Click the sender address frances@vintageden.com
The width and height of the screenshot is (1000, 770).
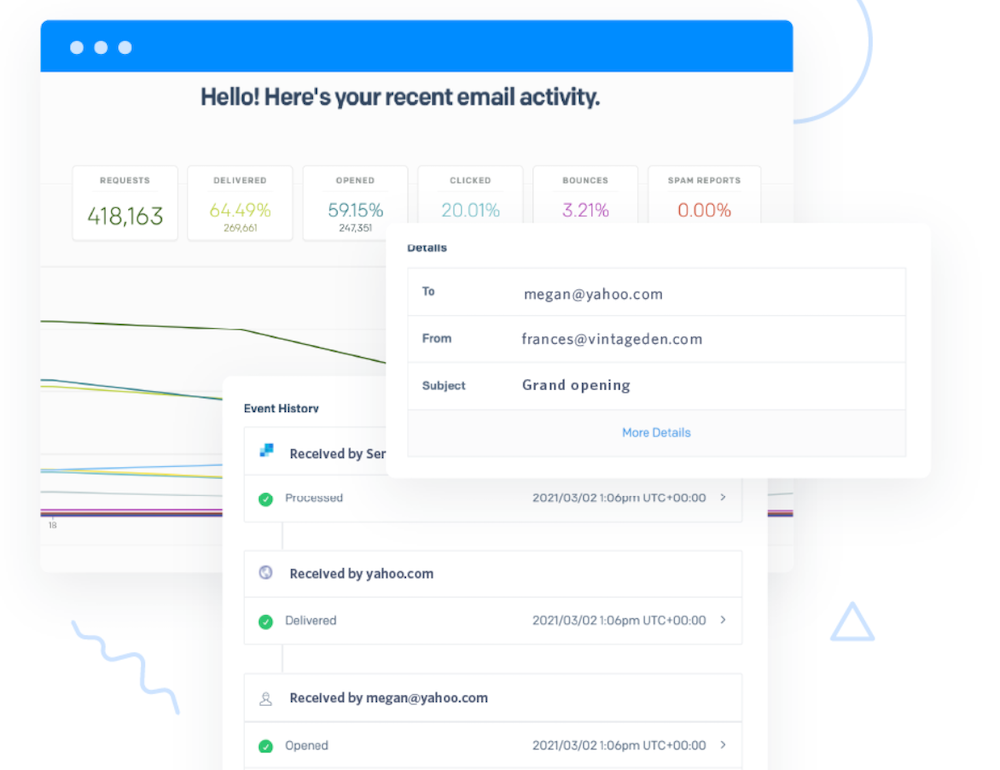click(x=612, y=339)
